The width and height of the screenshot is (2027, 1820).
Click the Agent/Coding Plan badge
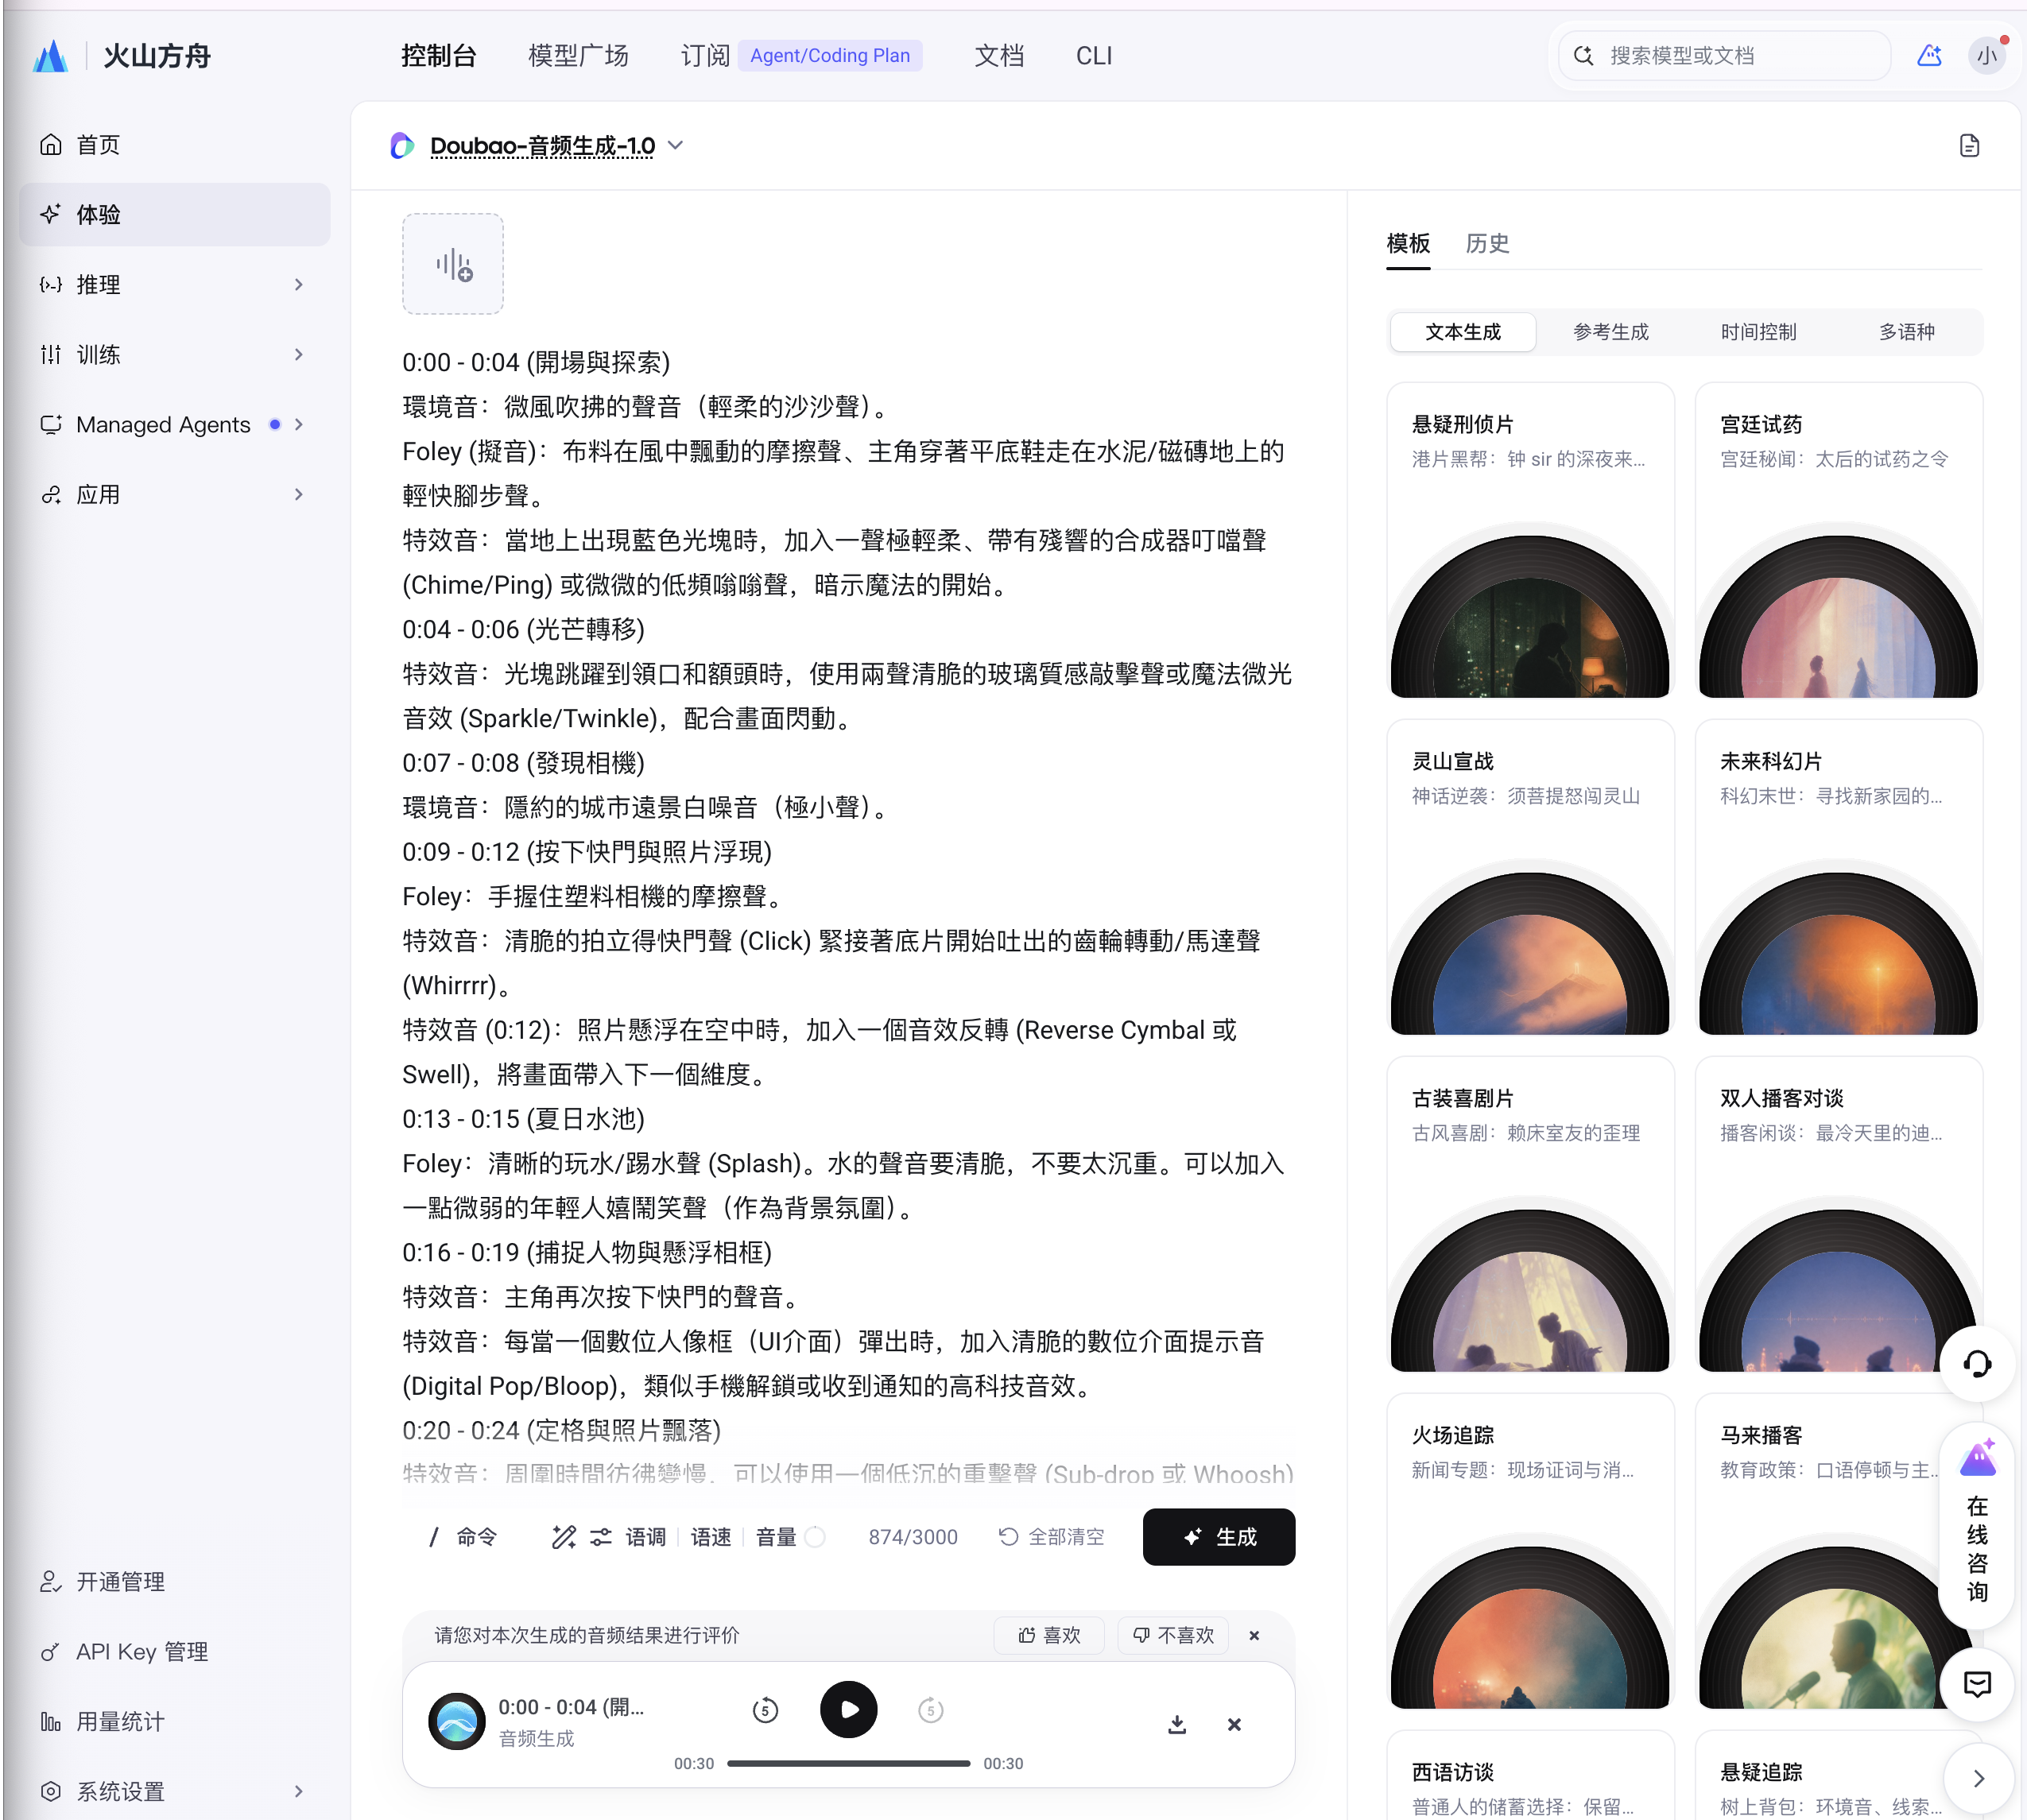click(x=830, y=56)
